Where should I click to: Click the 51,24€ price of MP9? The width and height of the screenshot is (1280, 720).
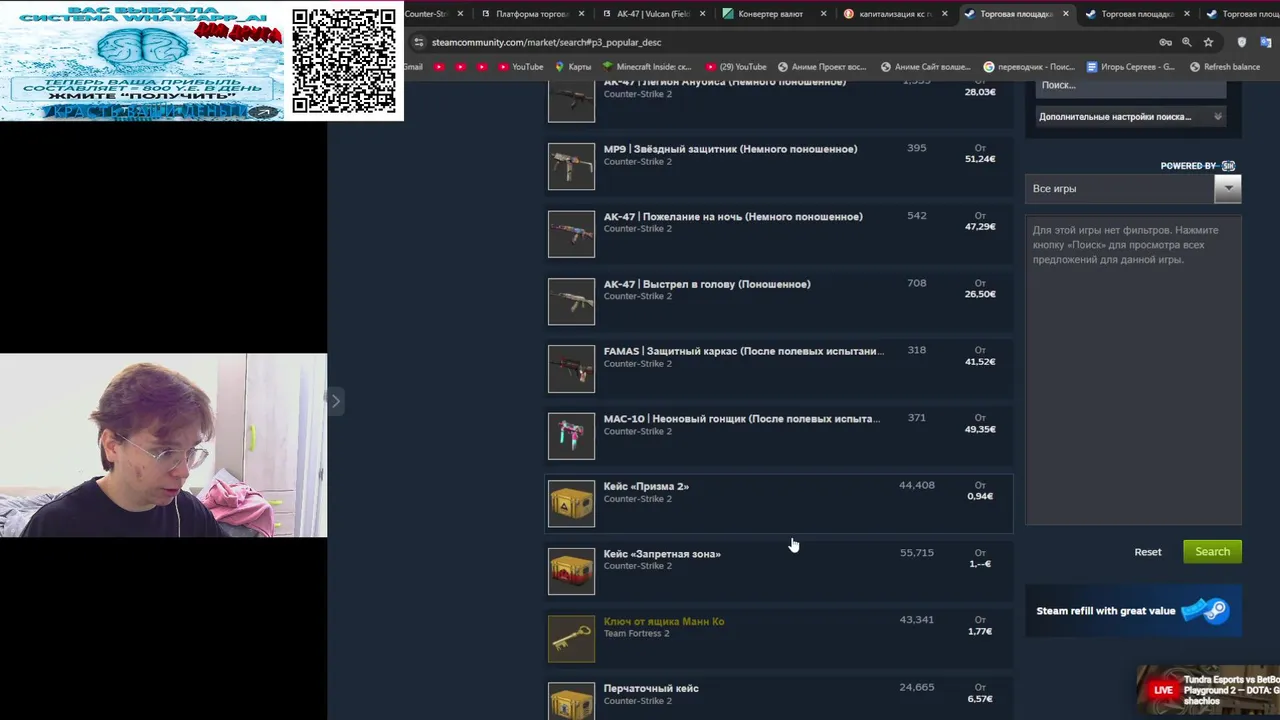pos(980,159)
